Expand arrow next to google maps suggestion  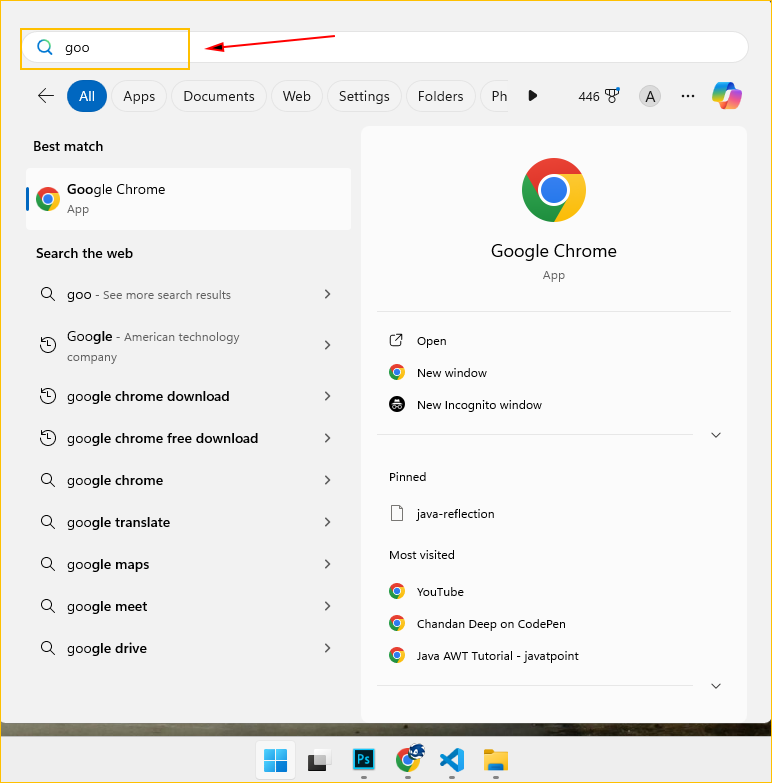point(327,564)
